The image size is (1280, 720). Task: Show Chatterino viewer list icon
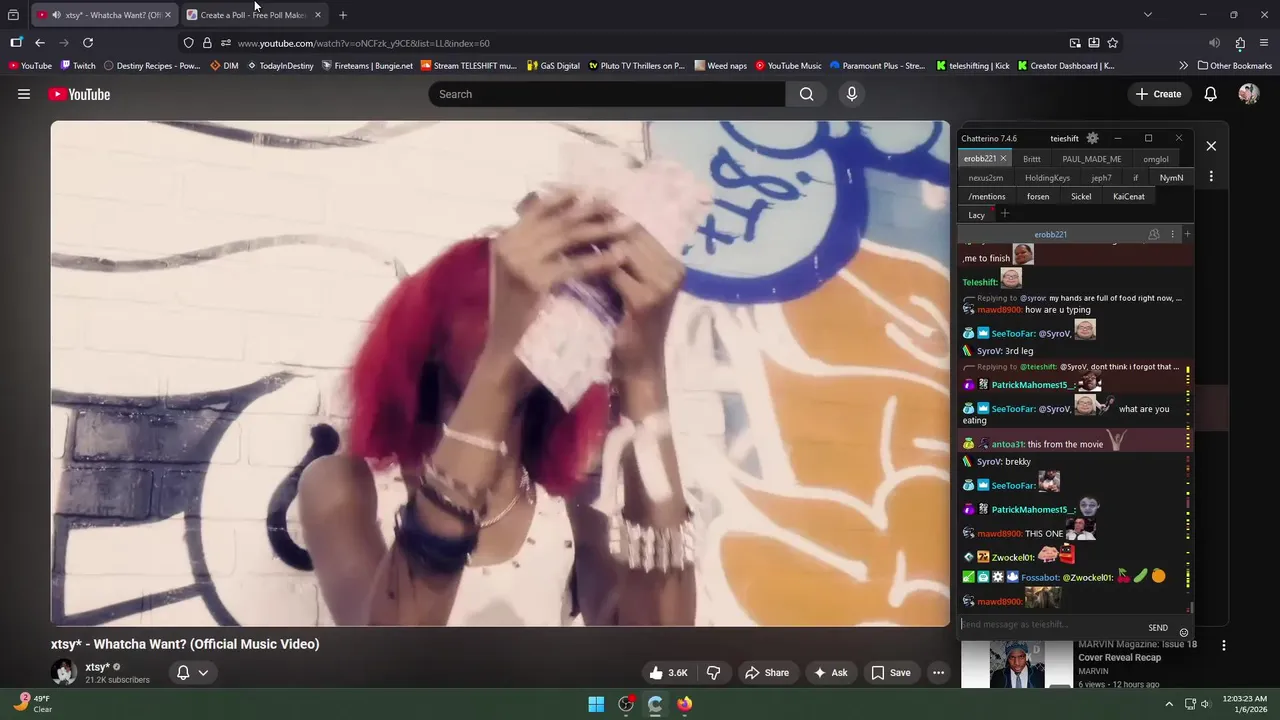point(1154,234)
